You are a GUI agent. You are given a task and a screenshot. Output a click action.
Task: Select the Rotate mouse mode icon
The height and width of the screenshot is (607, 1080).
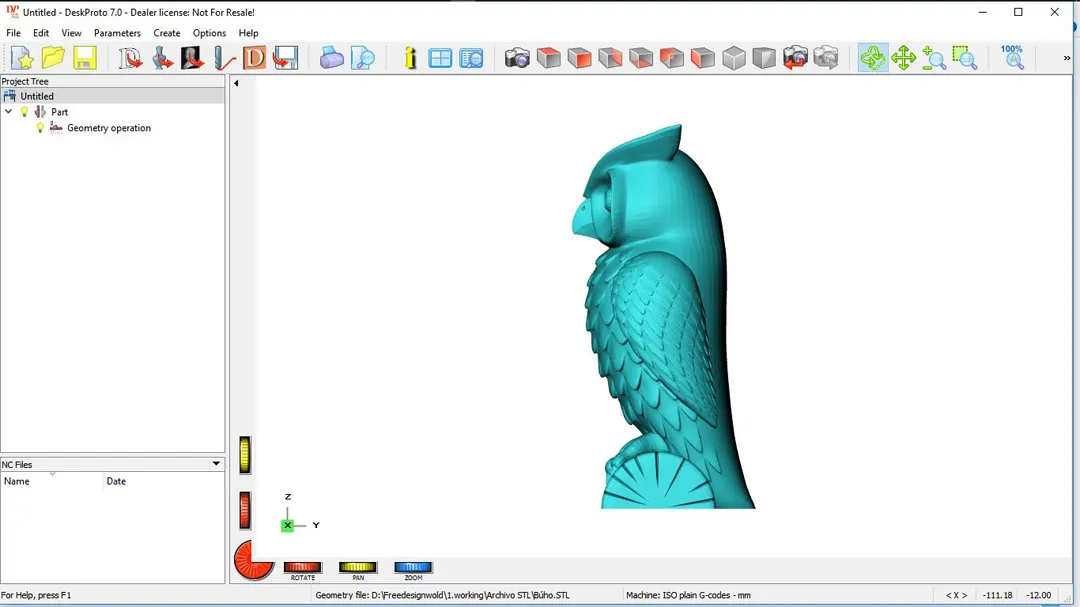(x=872, y=58)
